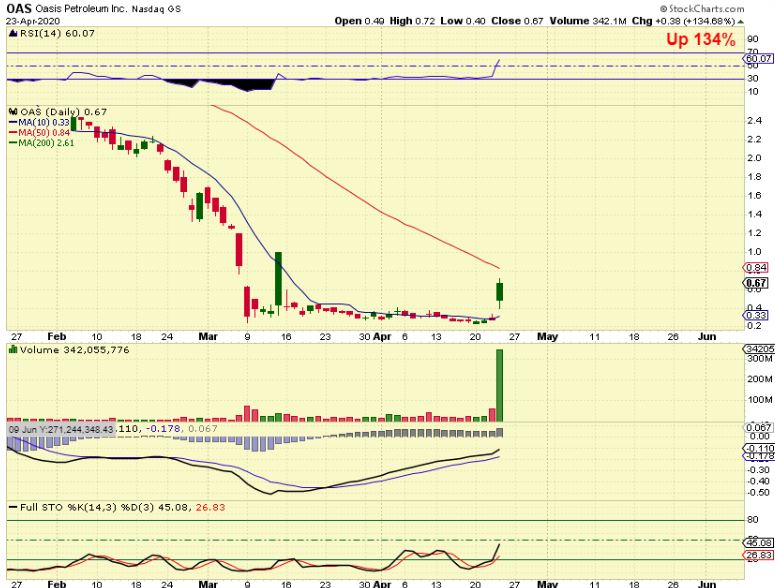Click the Nasdaq GS exchange label

pos(156,9)
